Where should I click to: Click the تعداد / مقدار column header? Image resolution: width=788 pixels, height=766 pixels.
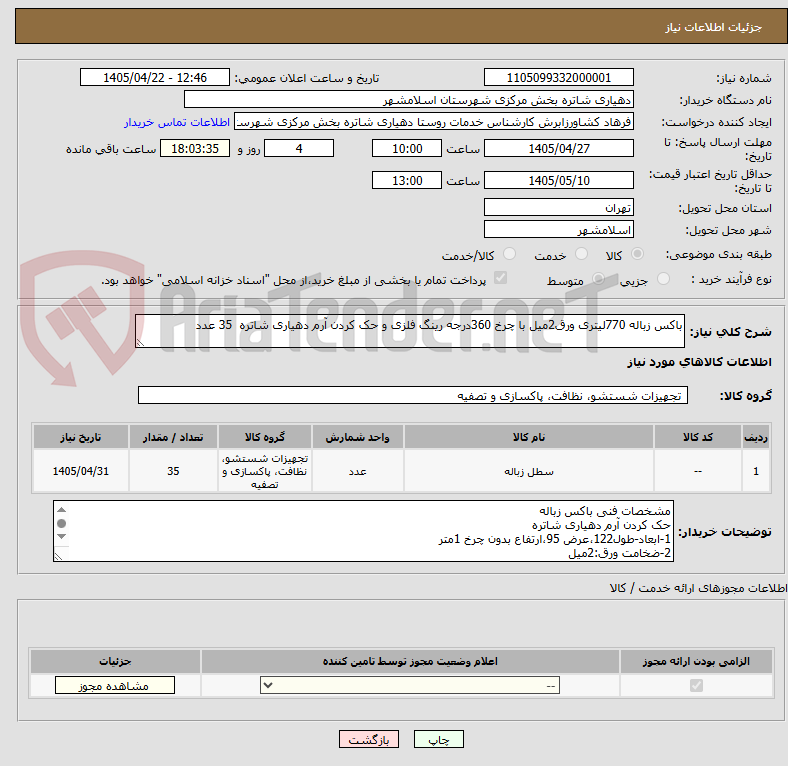pyautogui.click(x=173, y=437)
